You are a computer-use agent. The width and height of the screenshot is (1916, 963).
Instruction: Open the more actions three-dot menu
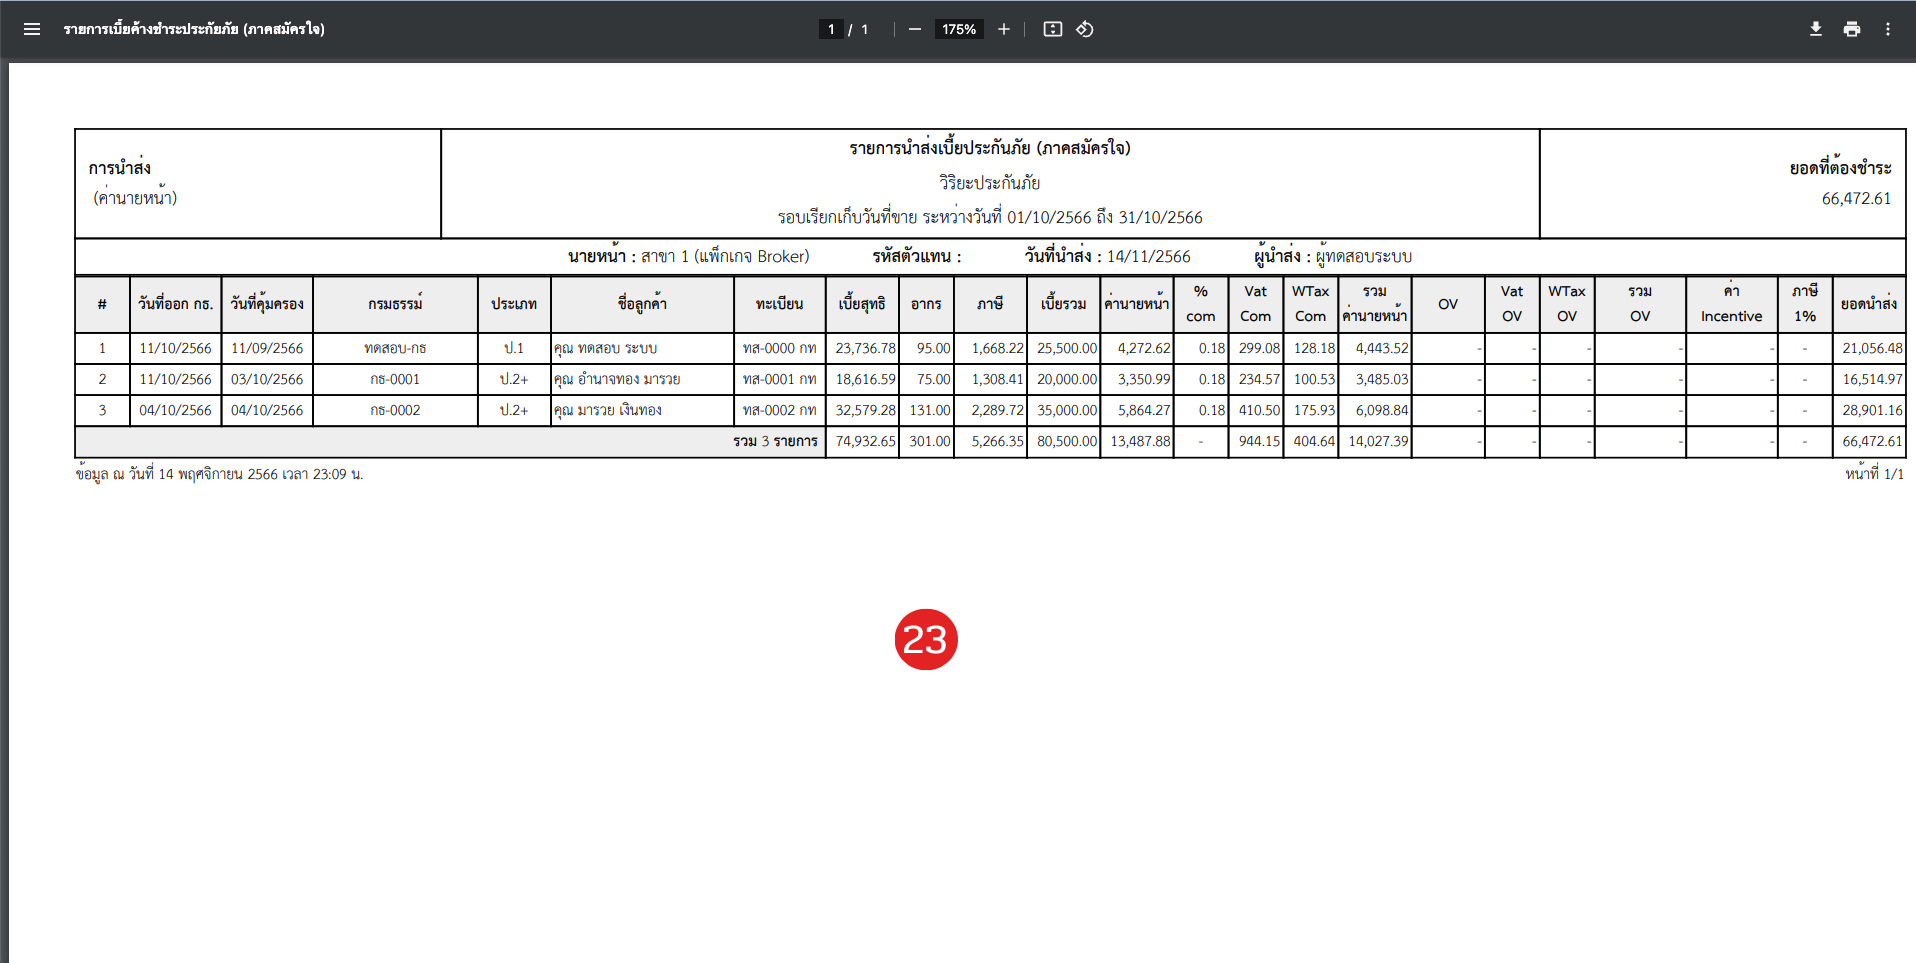coord(1888,29)
